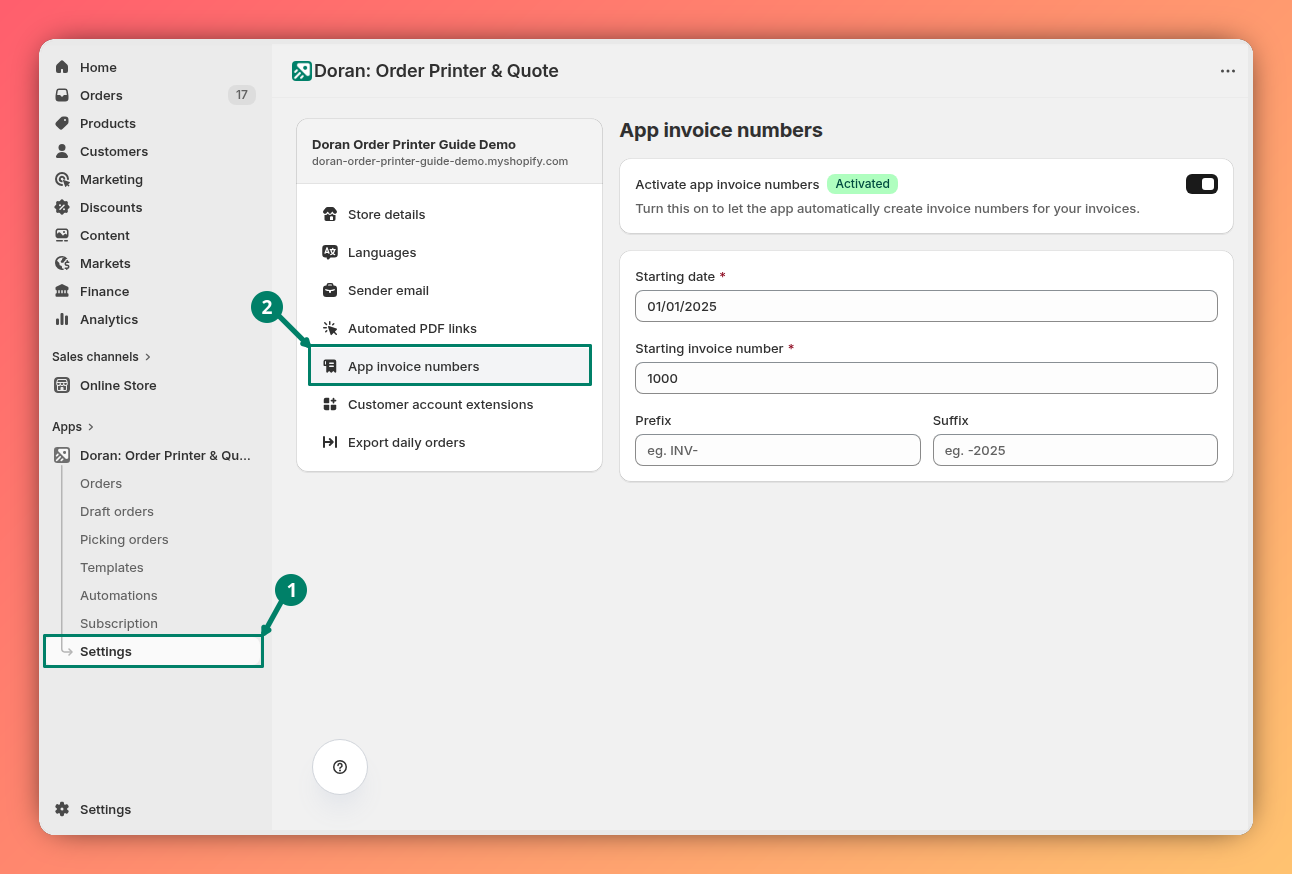Click the Starting invoice number field
The height and width of the screenshot is (874, 1292).
tap(926, 378)
